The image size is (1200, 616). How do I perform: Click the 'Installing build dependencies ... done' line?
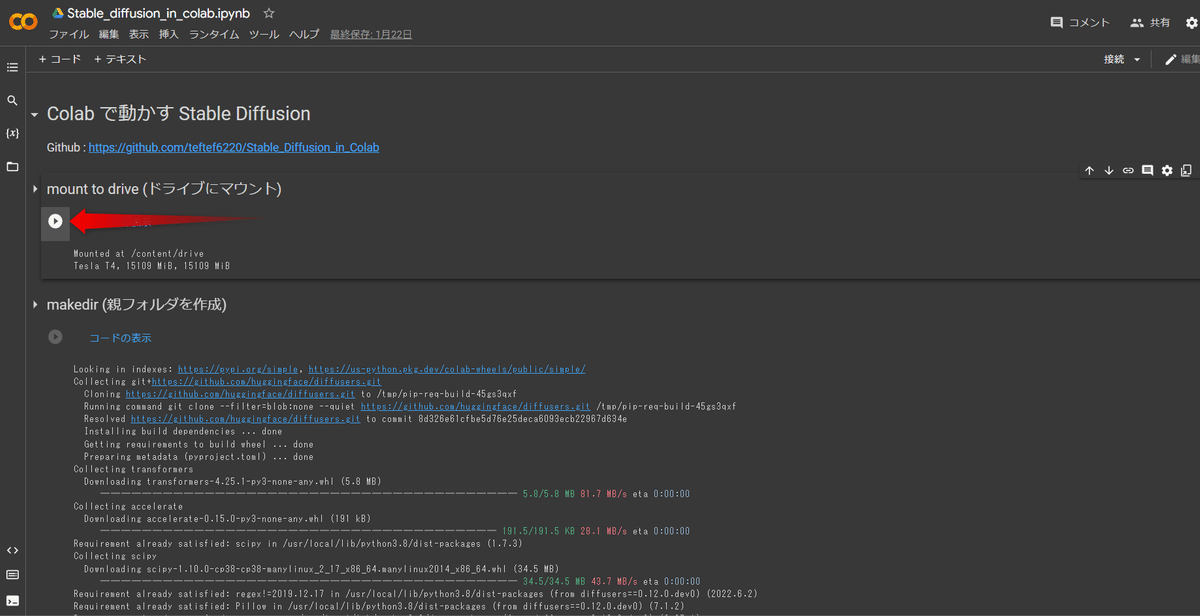tap(183, 432)
